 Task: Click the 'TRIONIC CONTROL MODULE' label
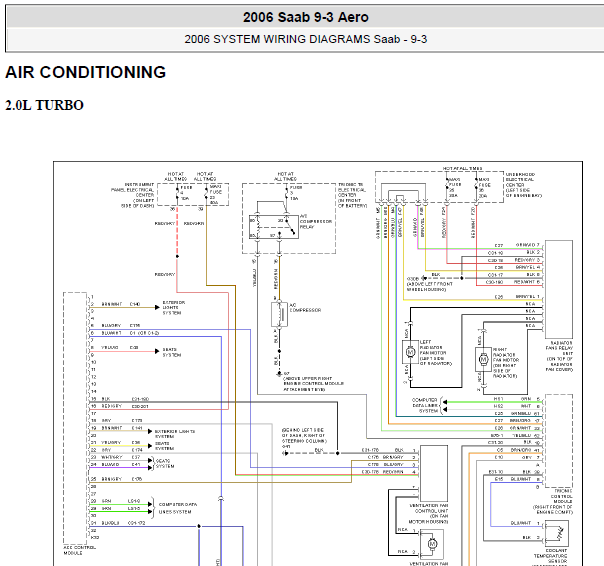tap(553, 502)
